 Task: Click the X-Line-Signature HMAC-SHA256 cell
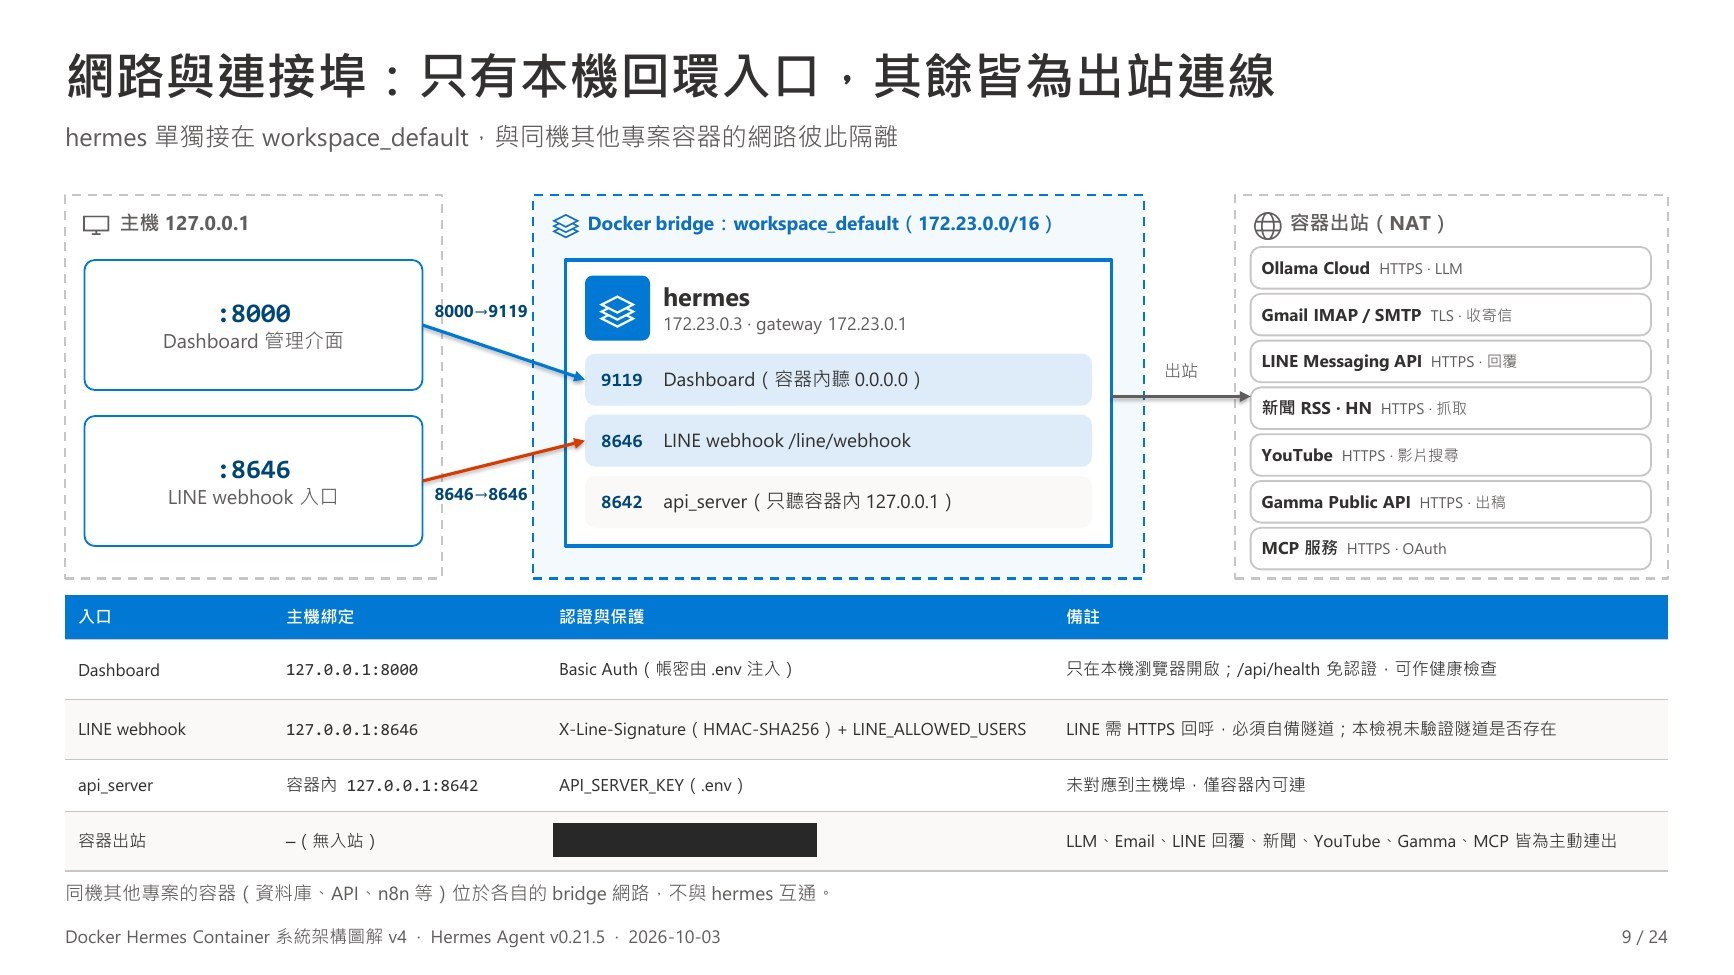tap(792, 729)
